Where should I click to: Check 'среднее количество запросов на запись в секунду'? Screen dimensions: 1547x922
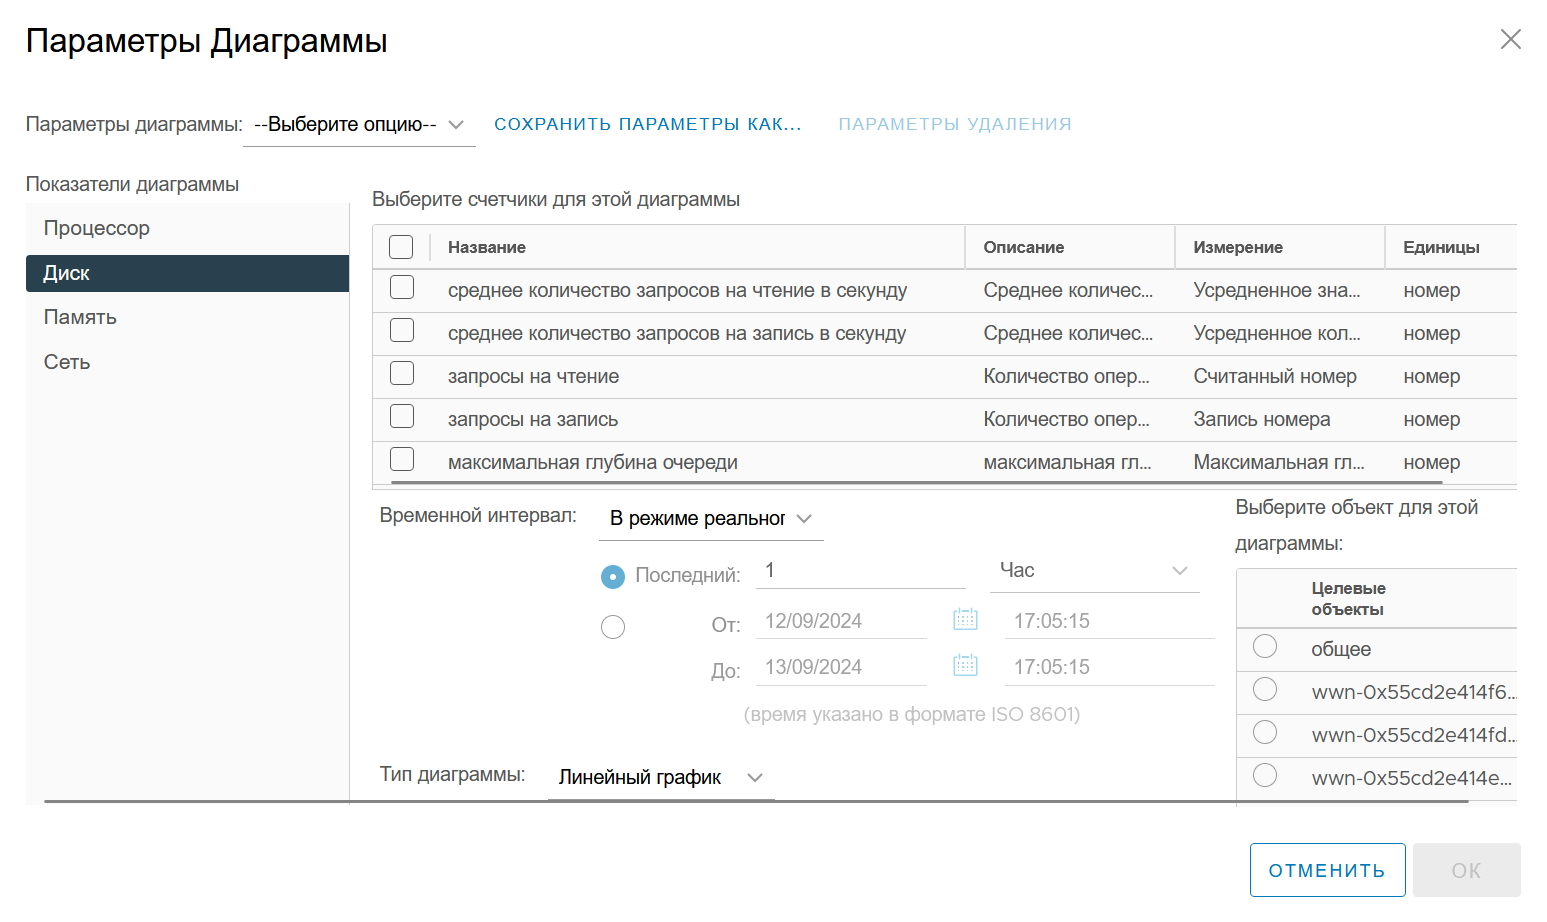pyautogui.click(x=402, y=331)
